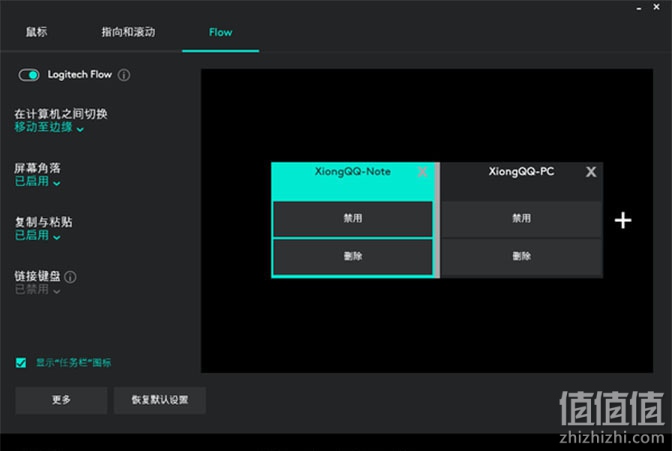Select the XiongQQ-Note computer header
Screen dimensions: 672x451
tap(353, 182)
